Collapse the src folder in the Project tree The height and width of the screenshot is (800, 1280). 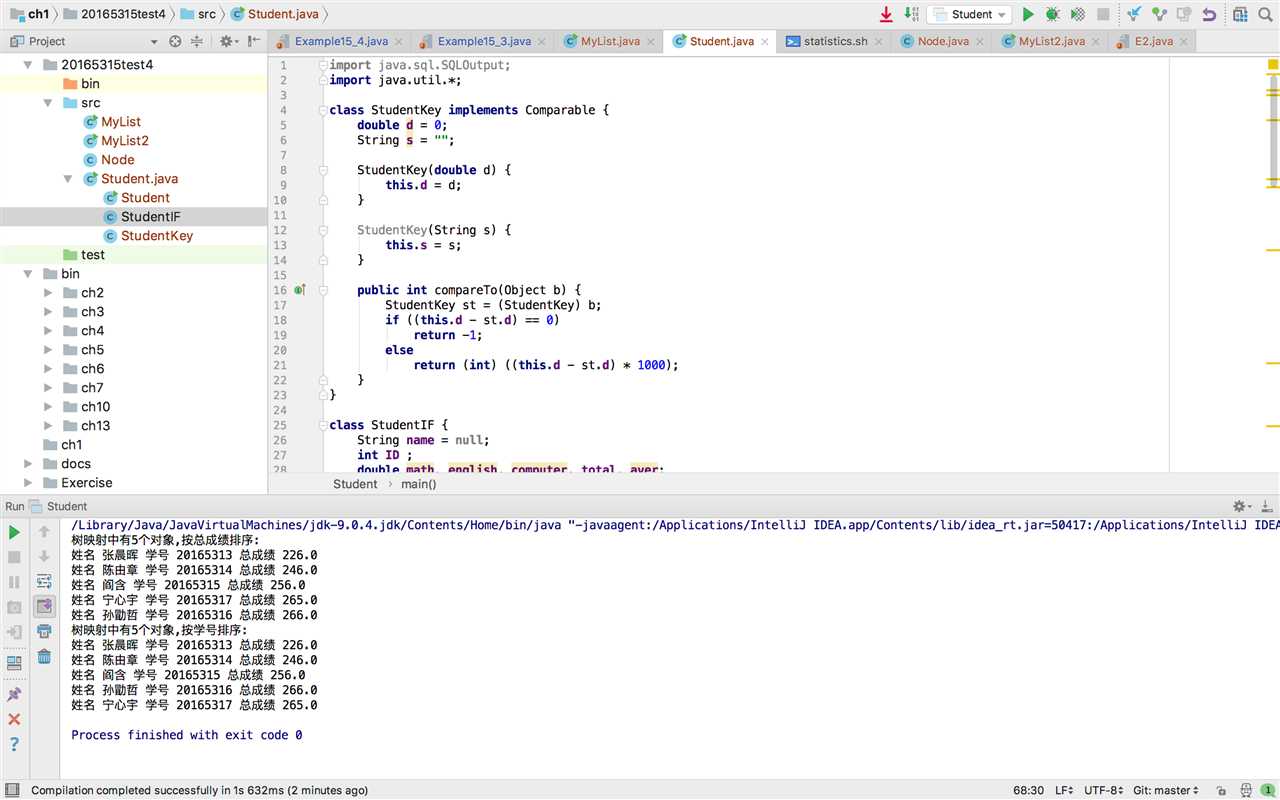pos(48,103)
